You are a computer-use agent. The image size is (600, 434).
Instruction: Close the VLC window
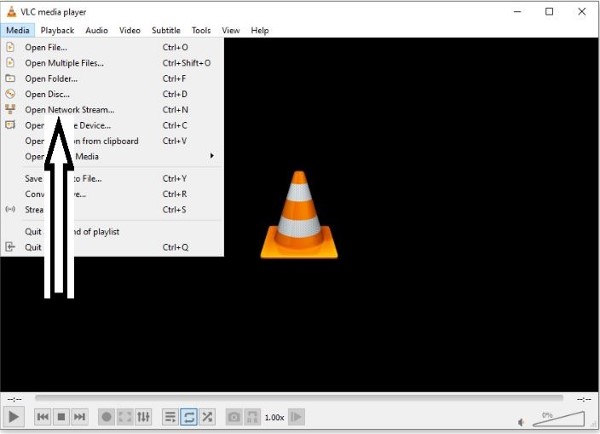pyautogui.click(x=582, y=12)
